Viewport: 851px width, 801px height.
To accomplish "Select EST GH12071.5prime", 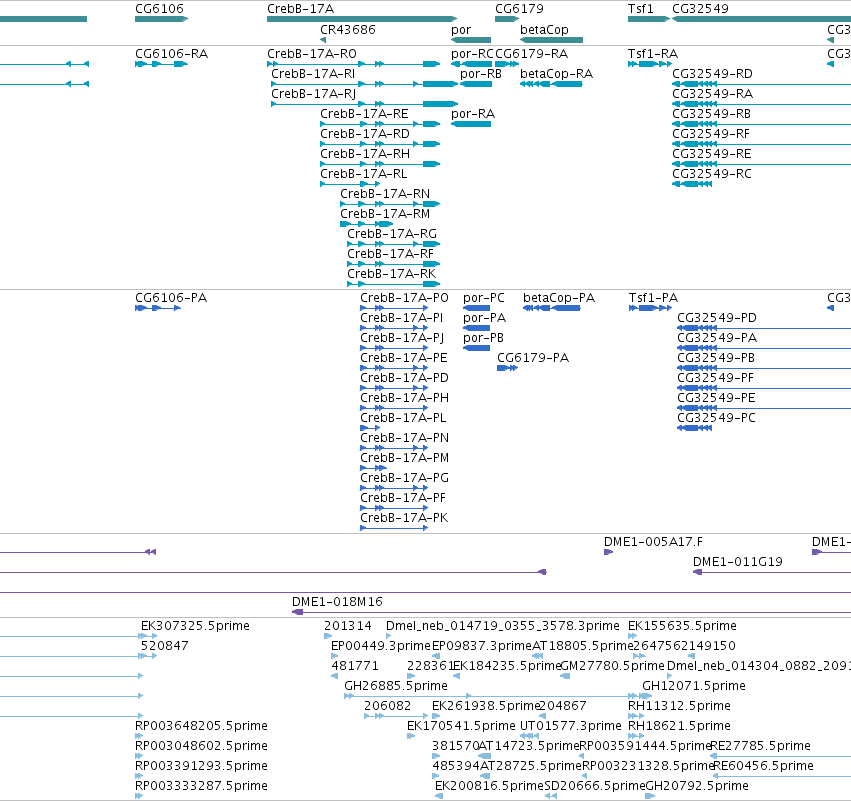I will (693, 686).
